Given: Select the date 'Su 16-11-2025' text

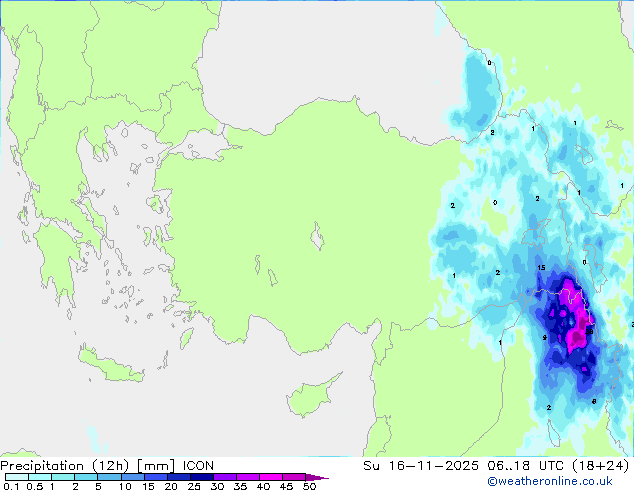Looking at the screenshot, I should coord(421,466).
